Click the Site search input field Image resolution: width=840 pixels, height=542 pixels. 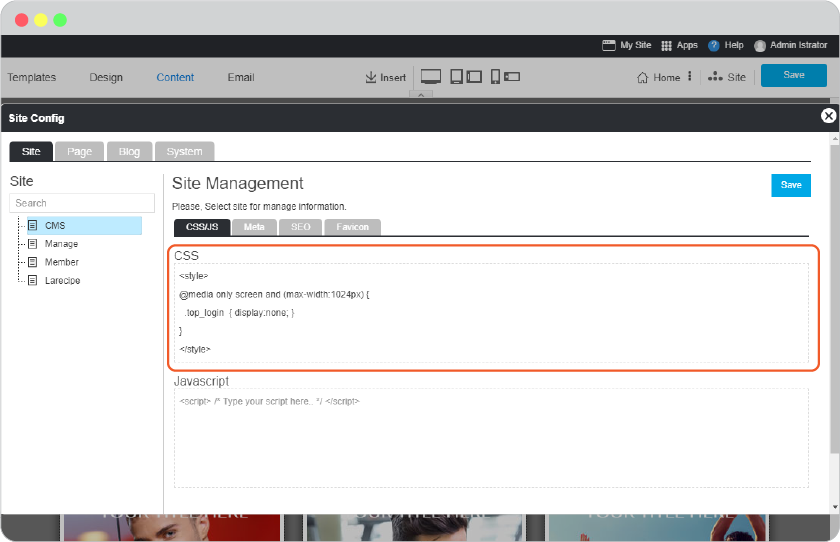tap(82, 203)
